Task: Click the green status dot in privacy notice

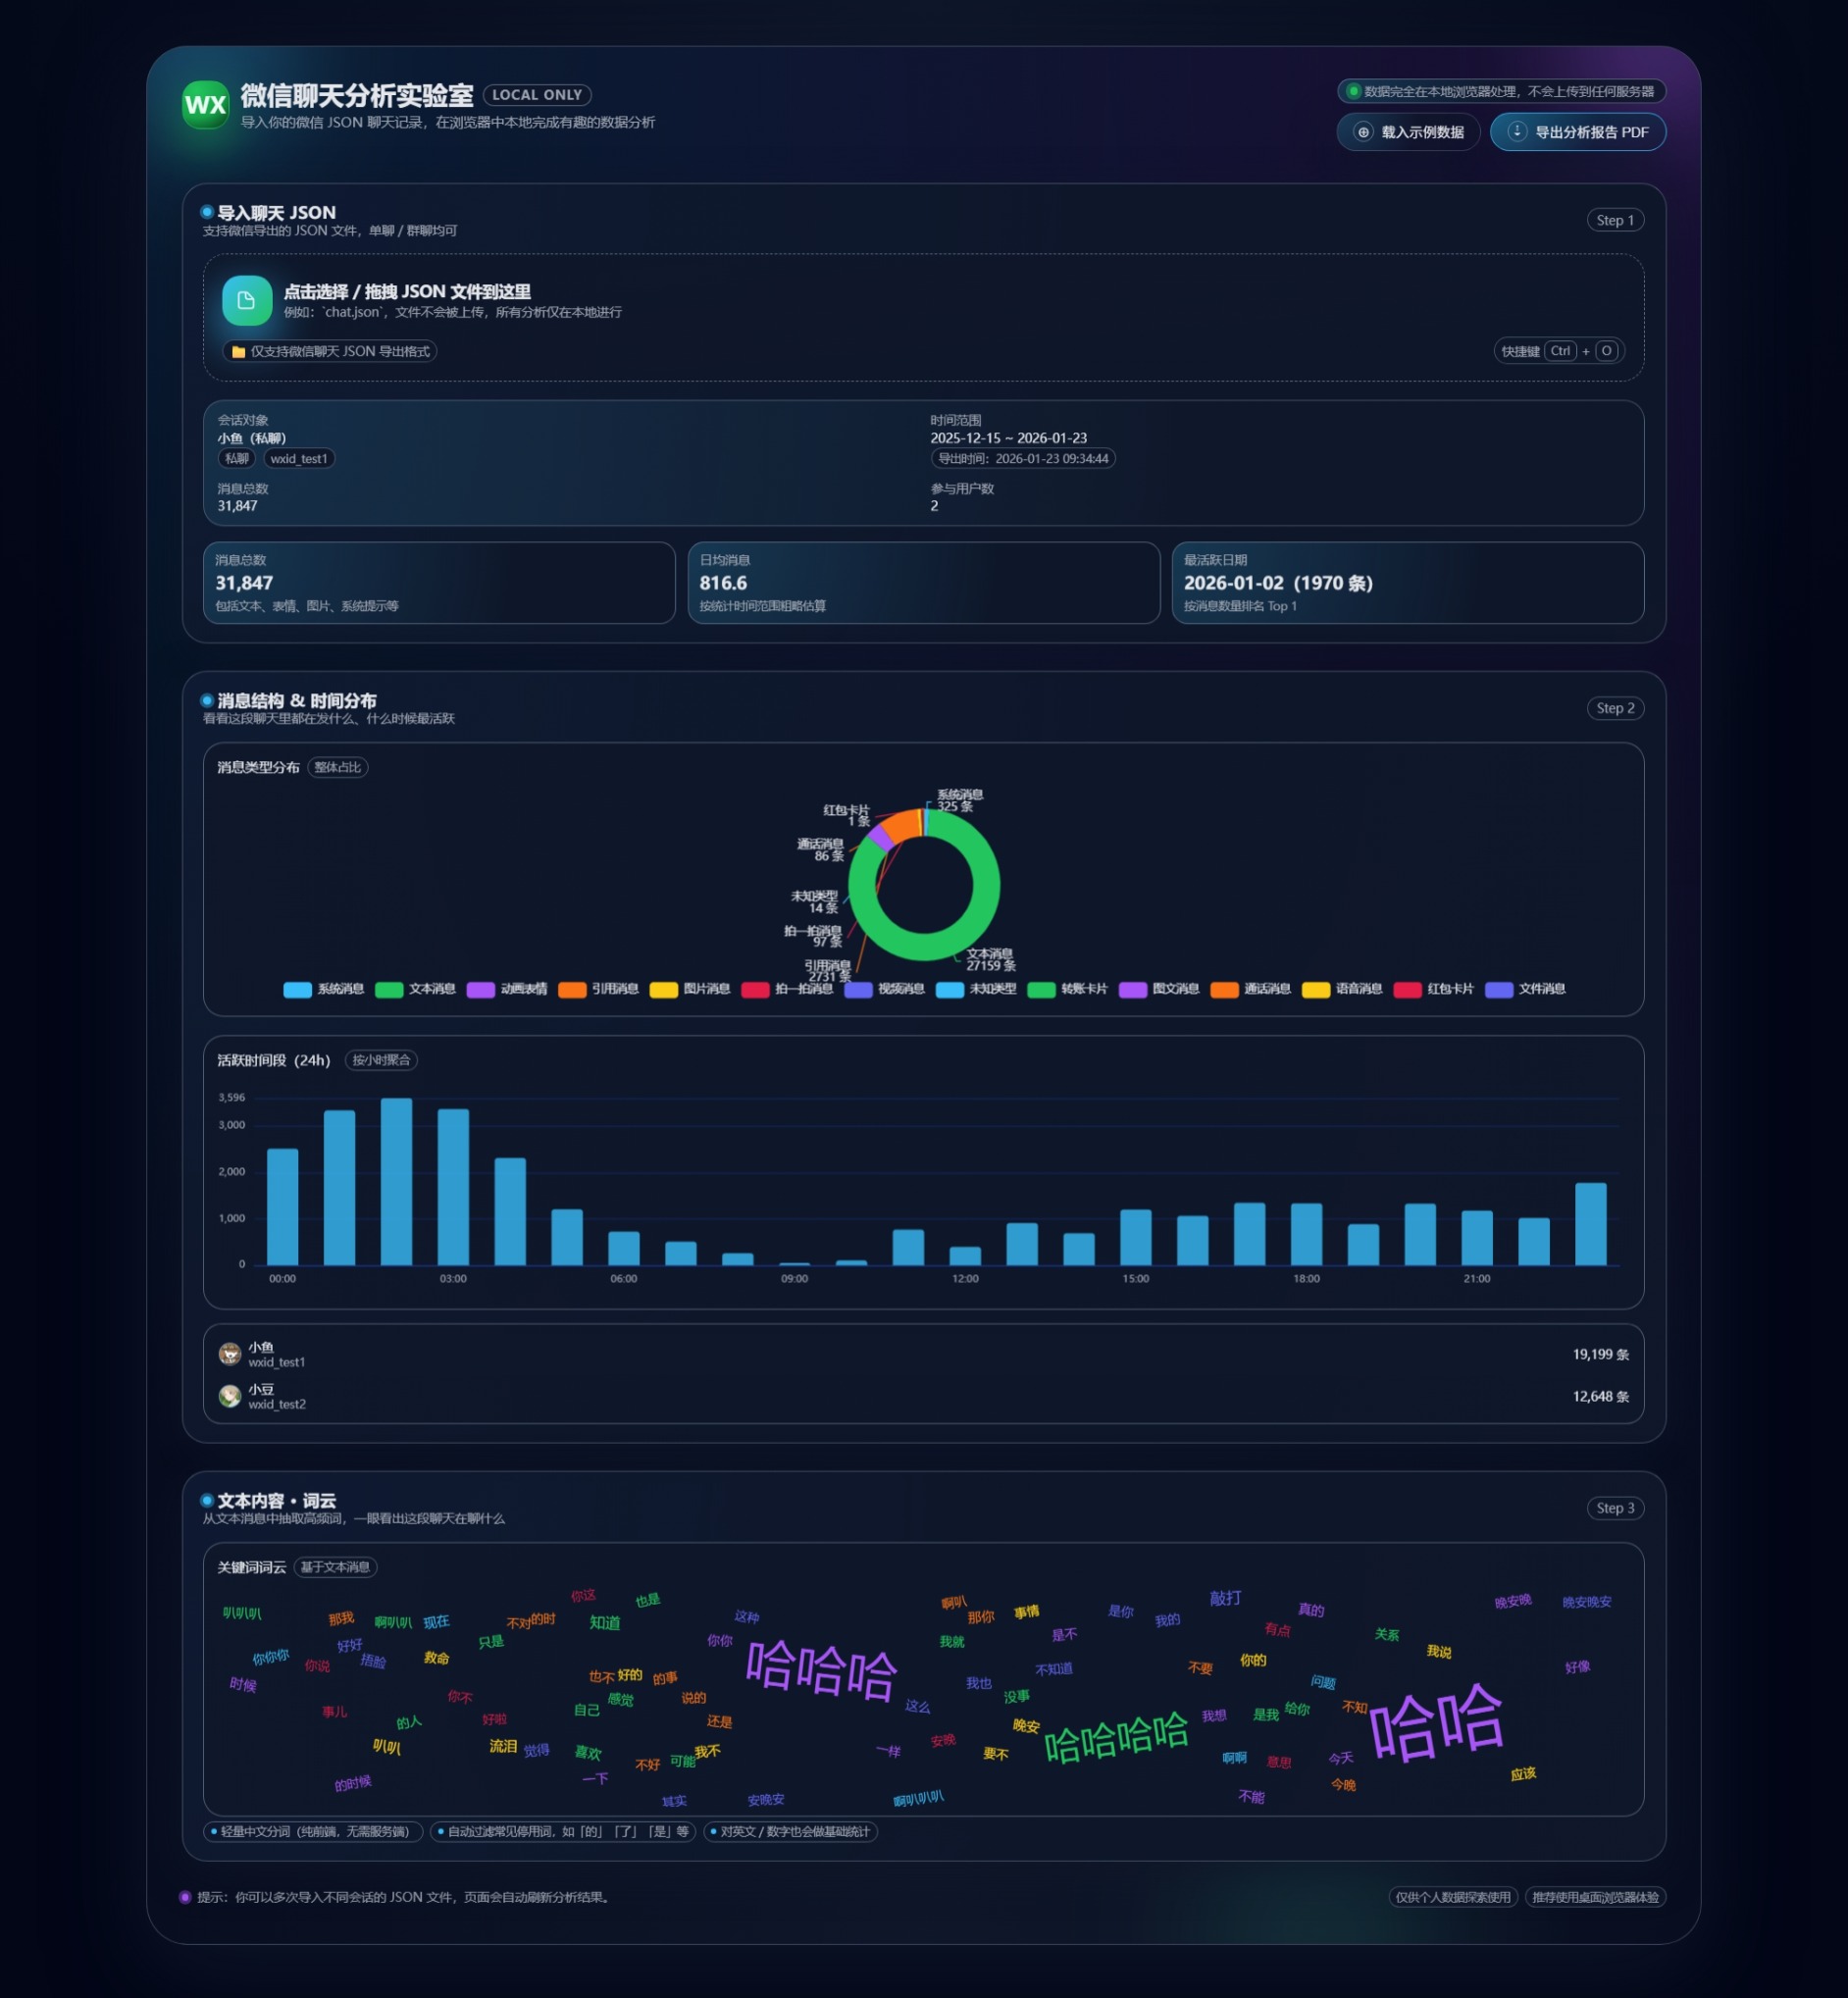Action: (1353, 92)
